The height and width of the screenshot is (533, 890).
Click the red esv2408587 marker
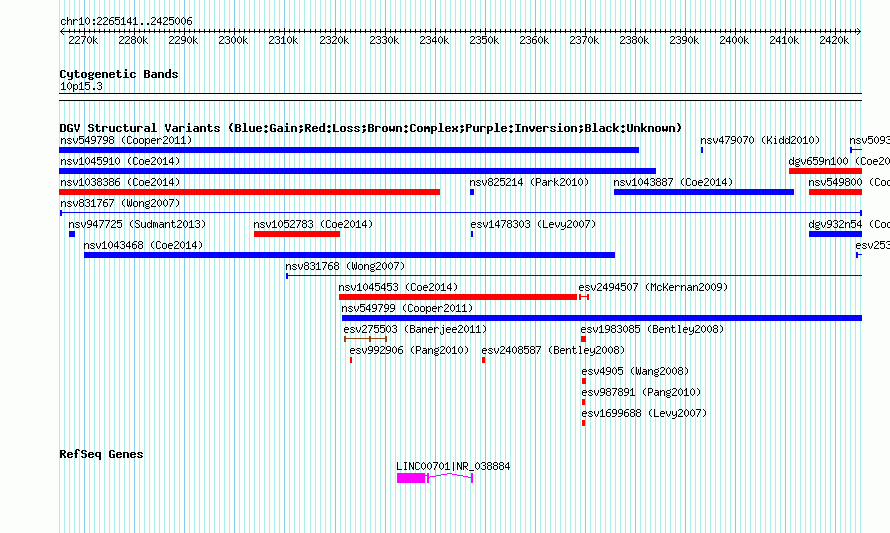coord(484,360)
